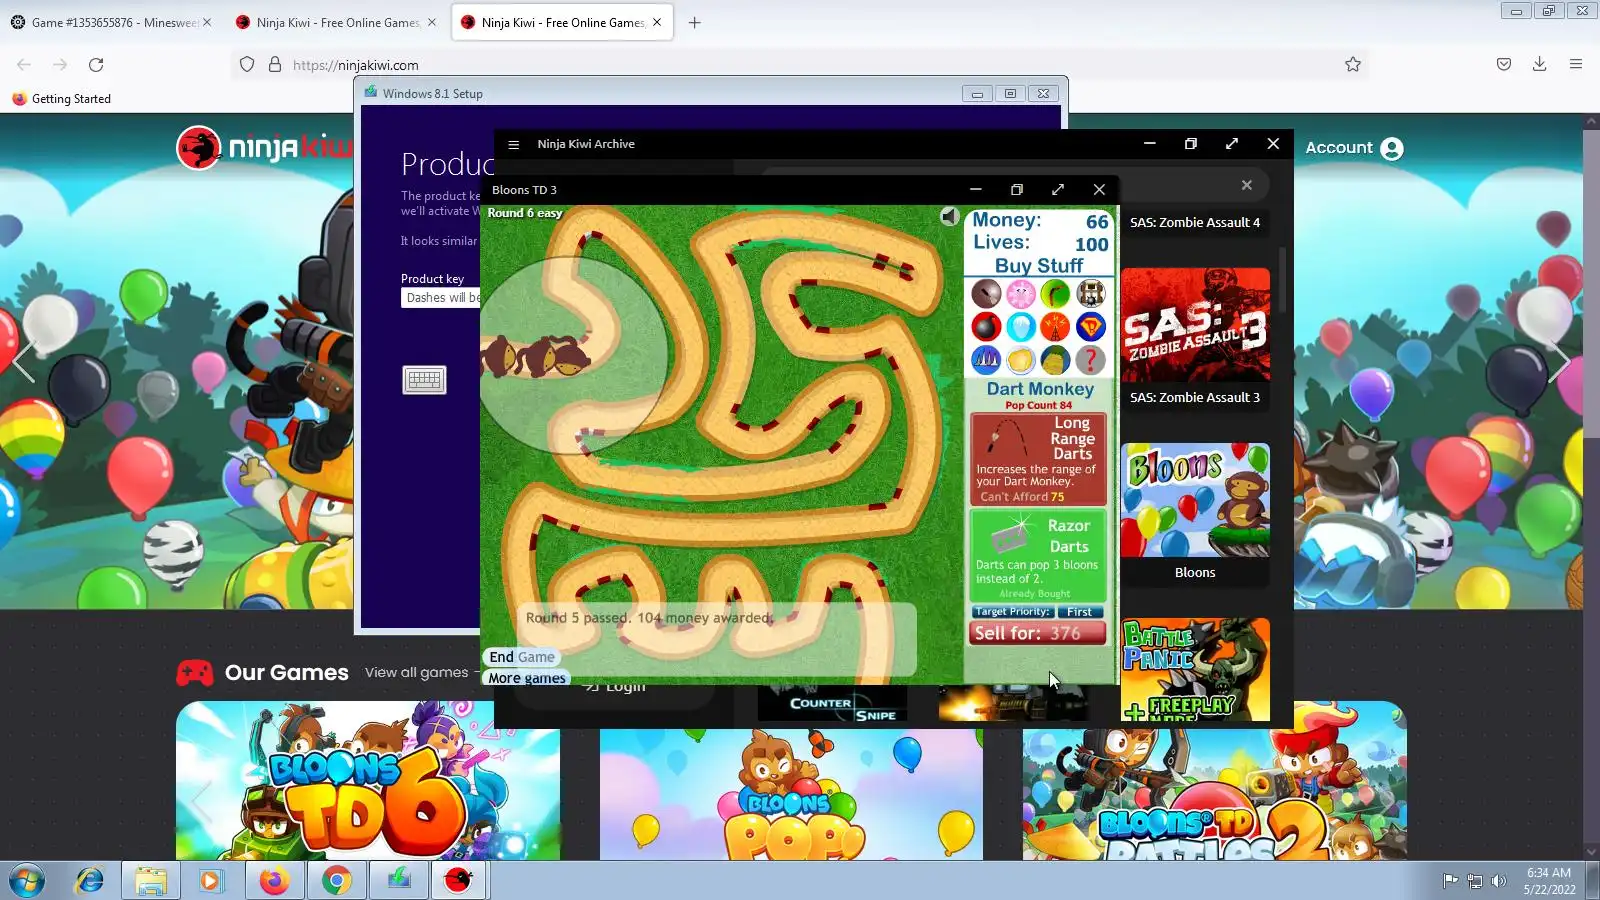Image resolution: width=1600 pixels, height=900 pixels.
Task: Go back to the previous page in Firefox
Action: point(24,65)
